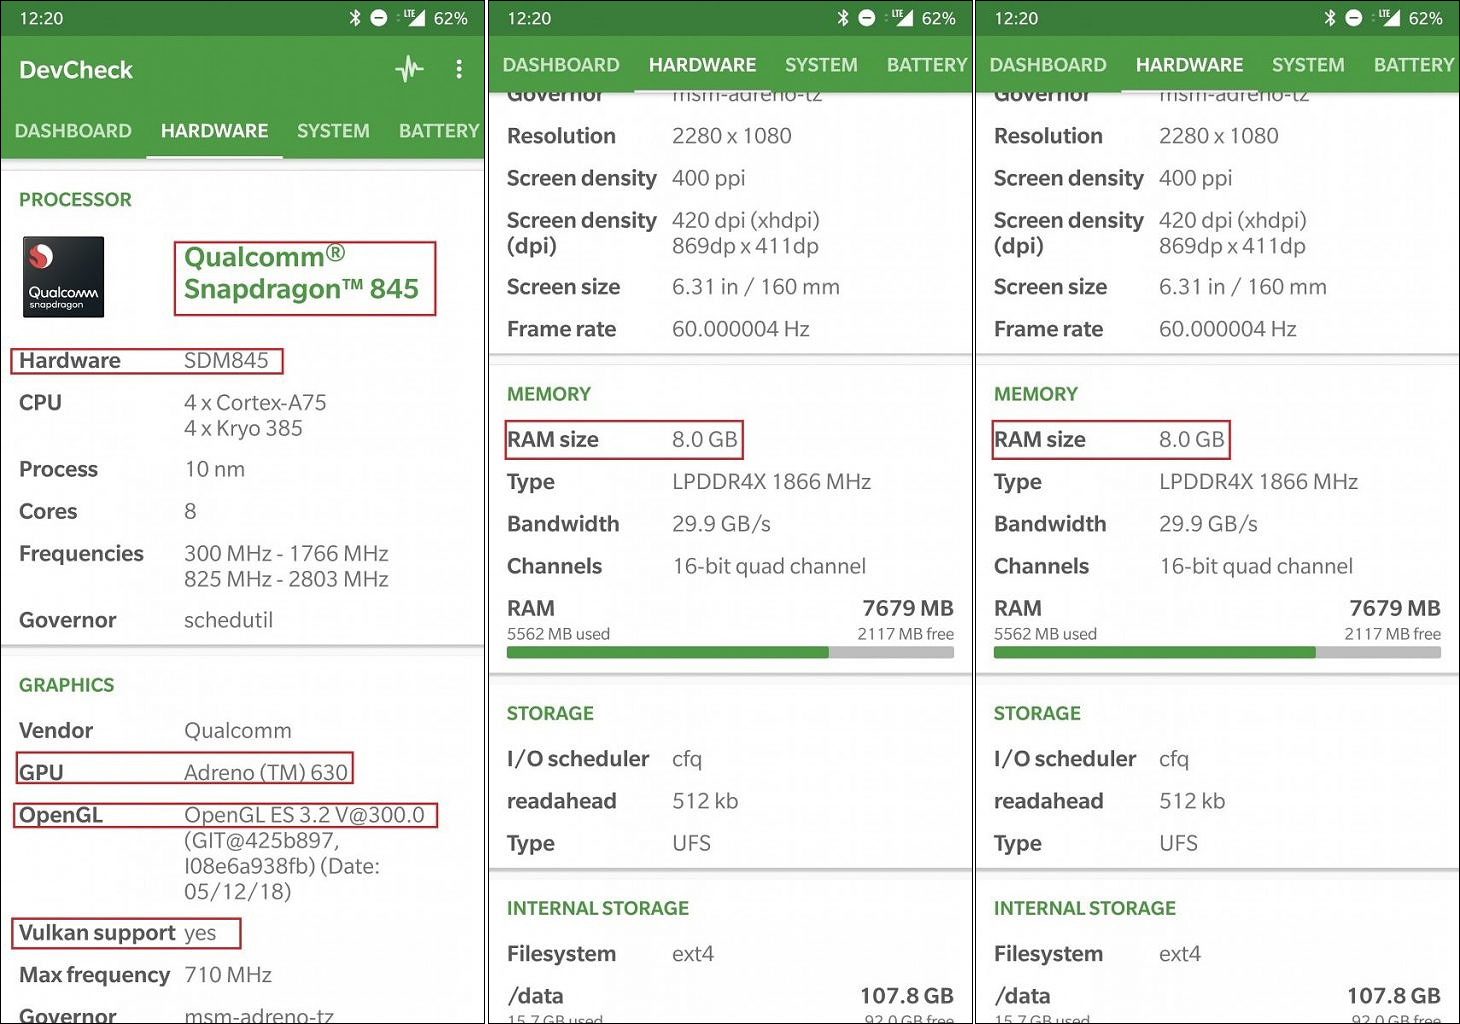Tap 16-bit quad channel in middle screen
This screenshot has width=1460, height=1024.
click(769, 566)
